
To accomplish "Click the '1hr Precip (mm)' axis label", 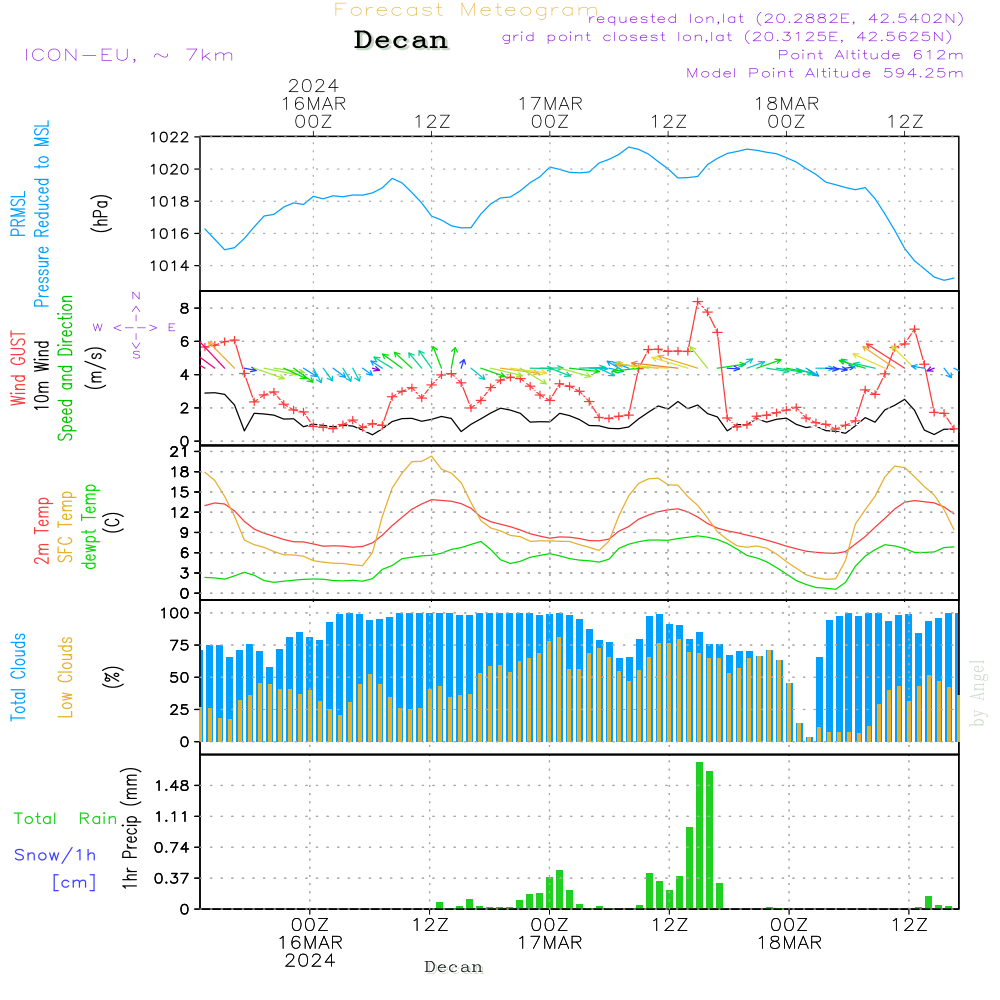I will 129,828.
